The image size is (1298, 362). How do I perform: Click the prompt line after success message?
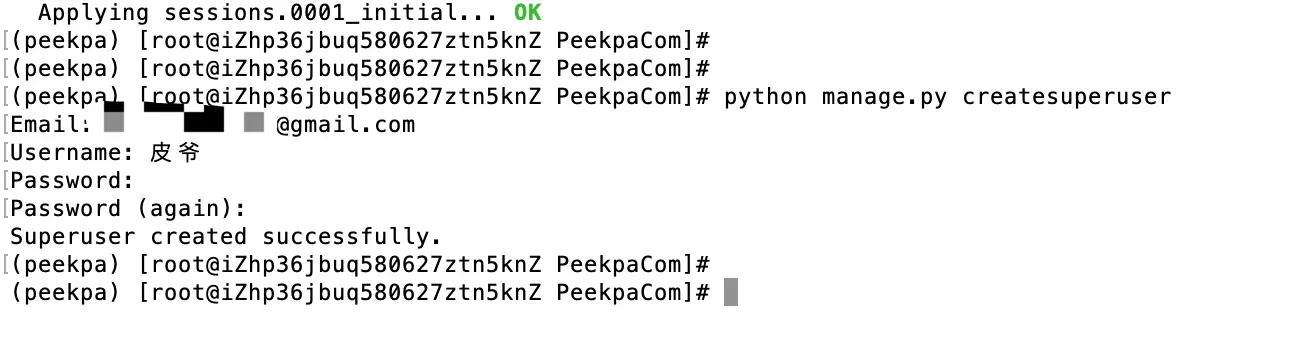pyautogui.click(x=360, y=265)
